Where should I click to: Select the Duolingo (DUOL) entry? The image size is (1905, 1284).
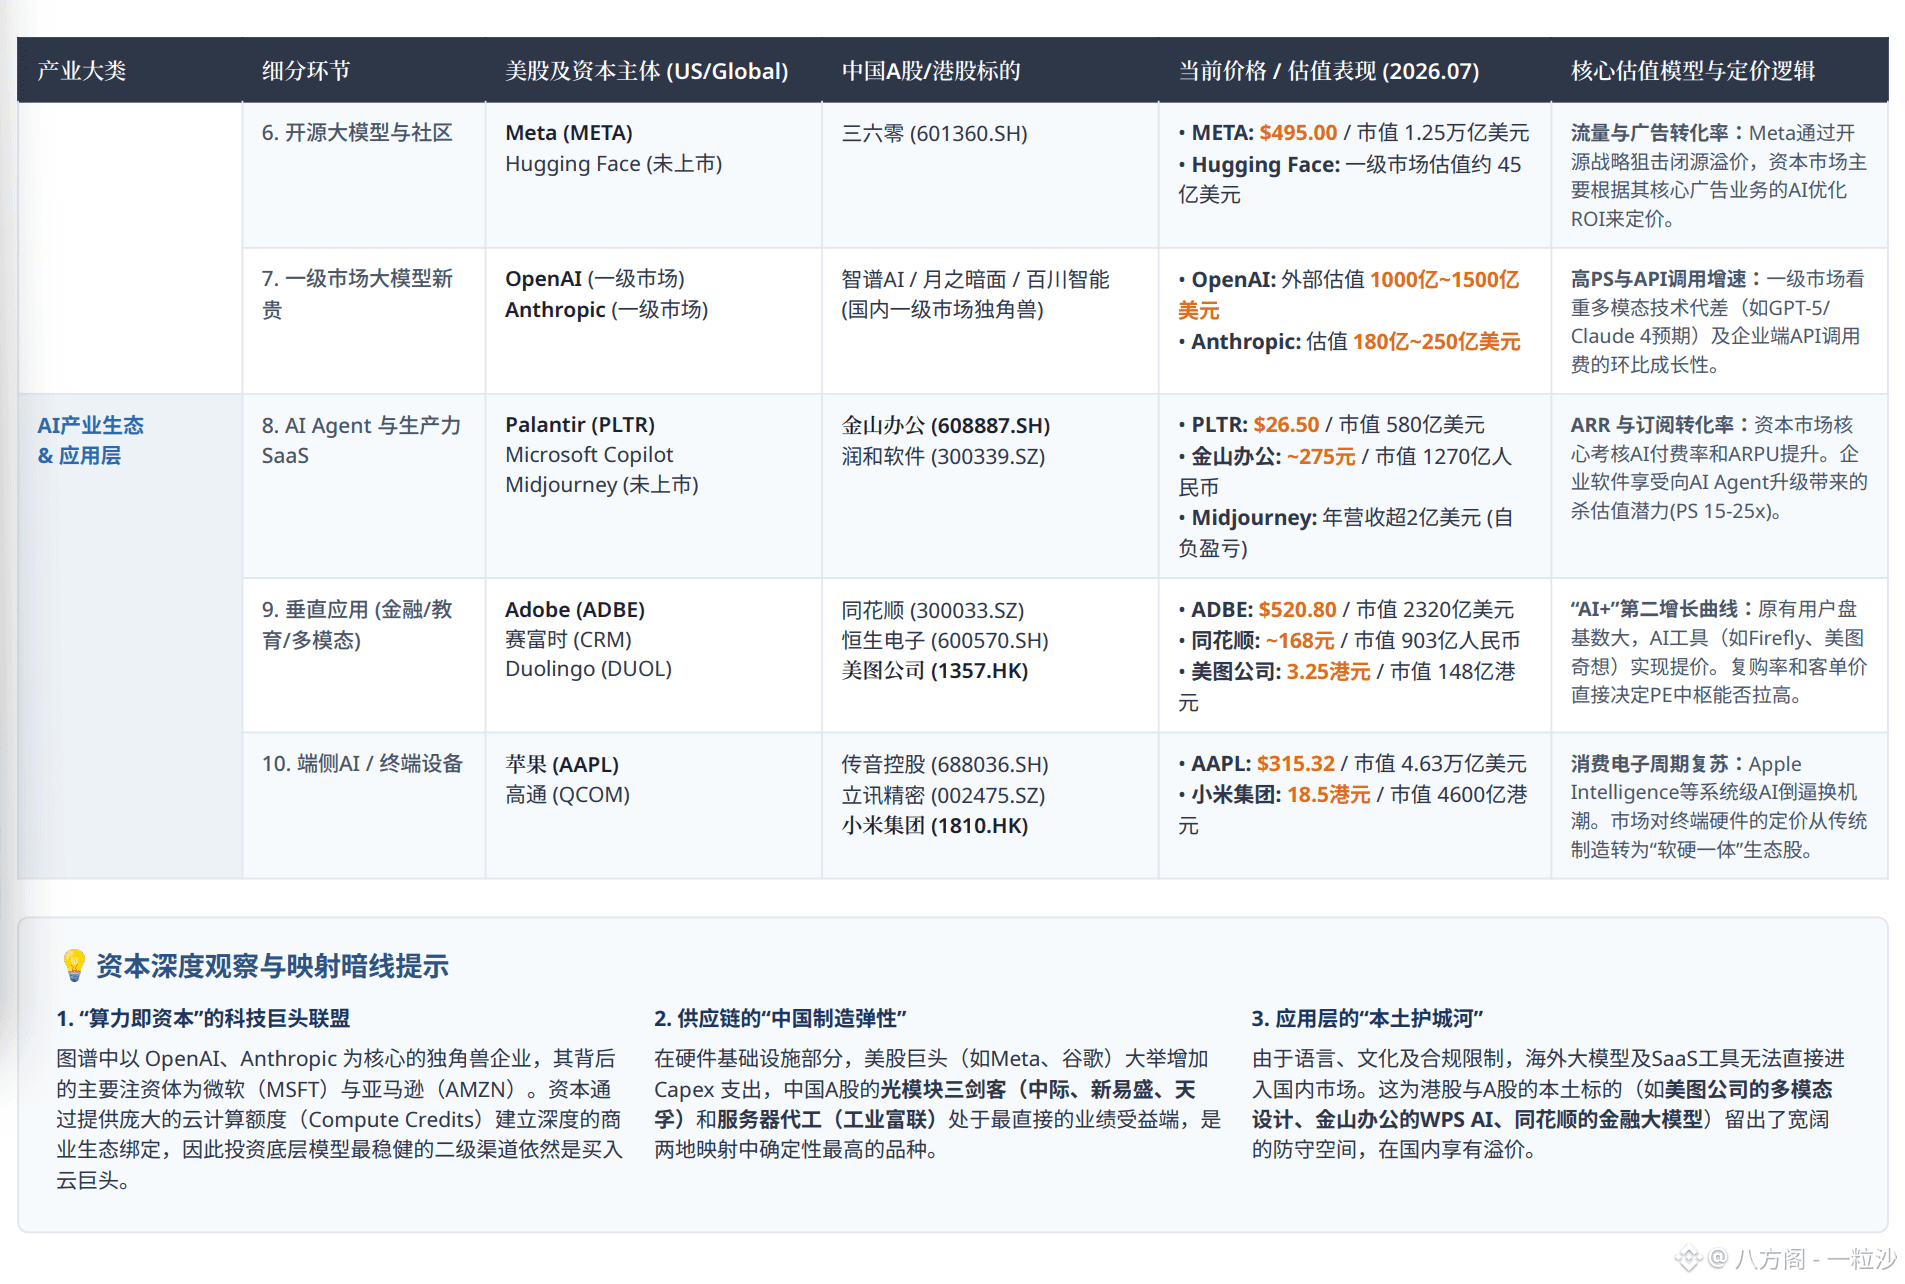588,669
